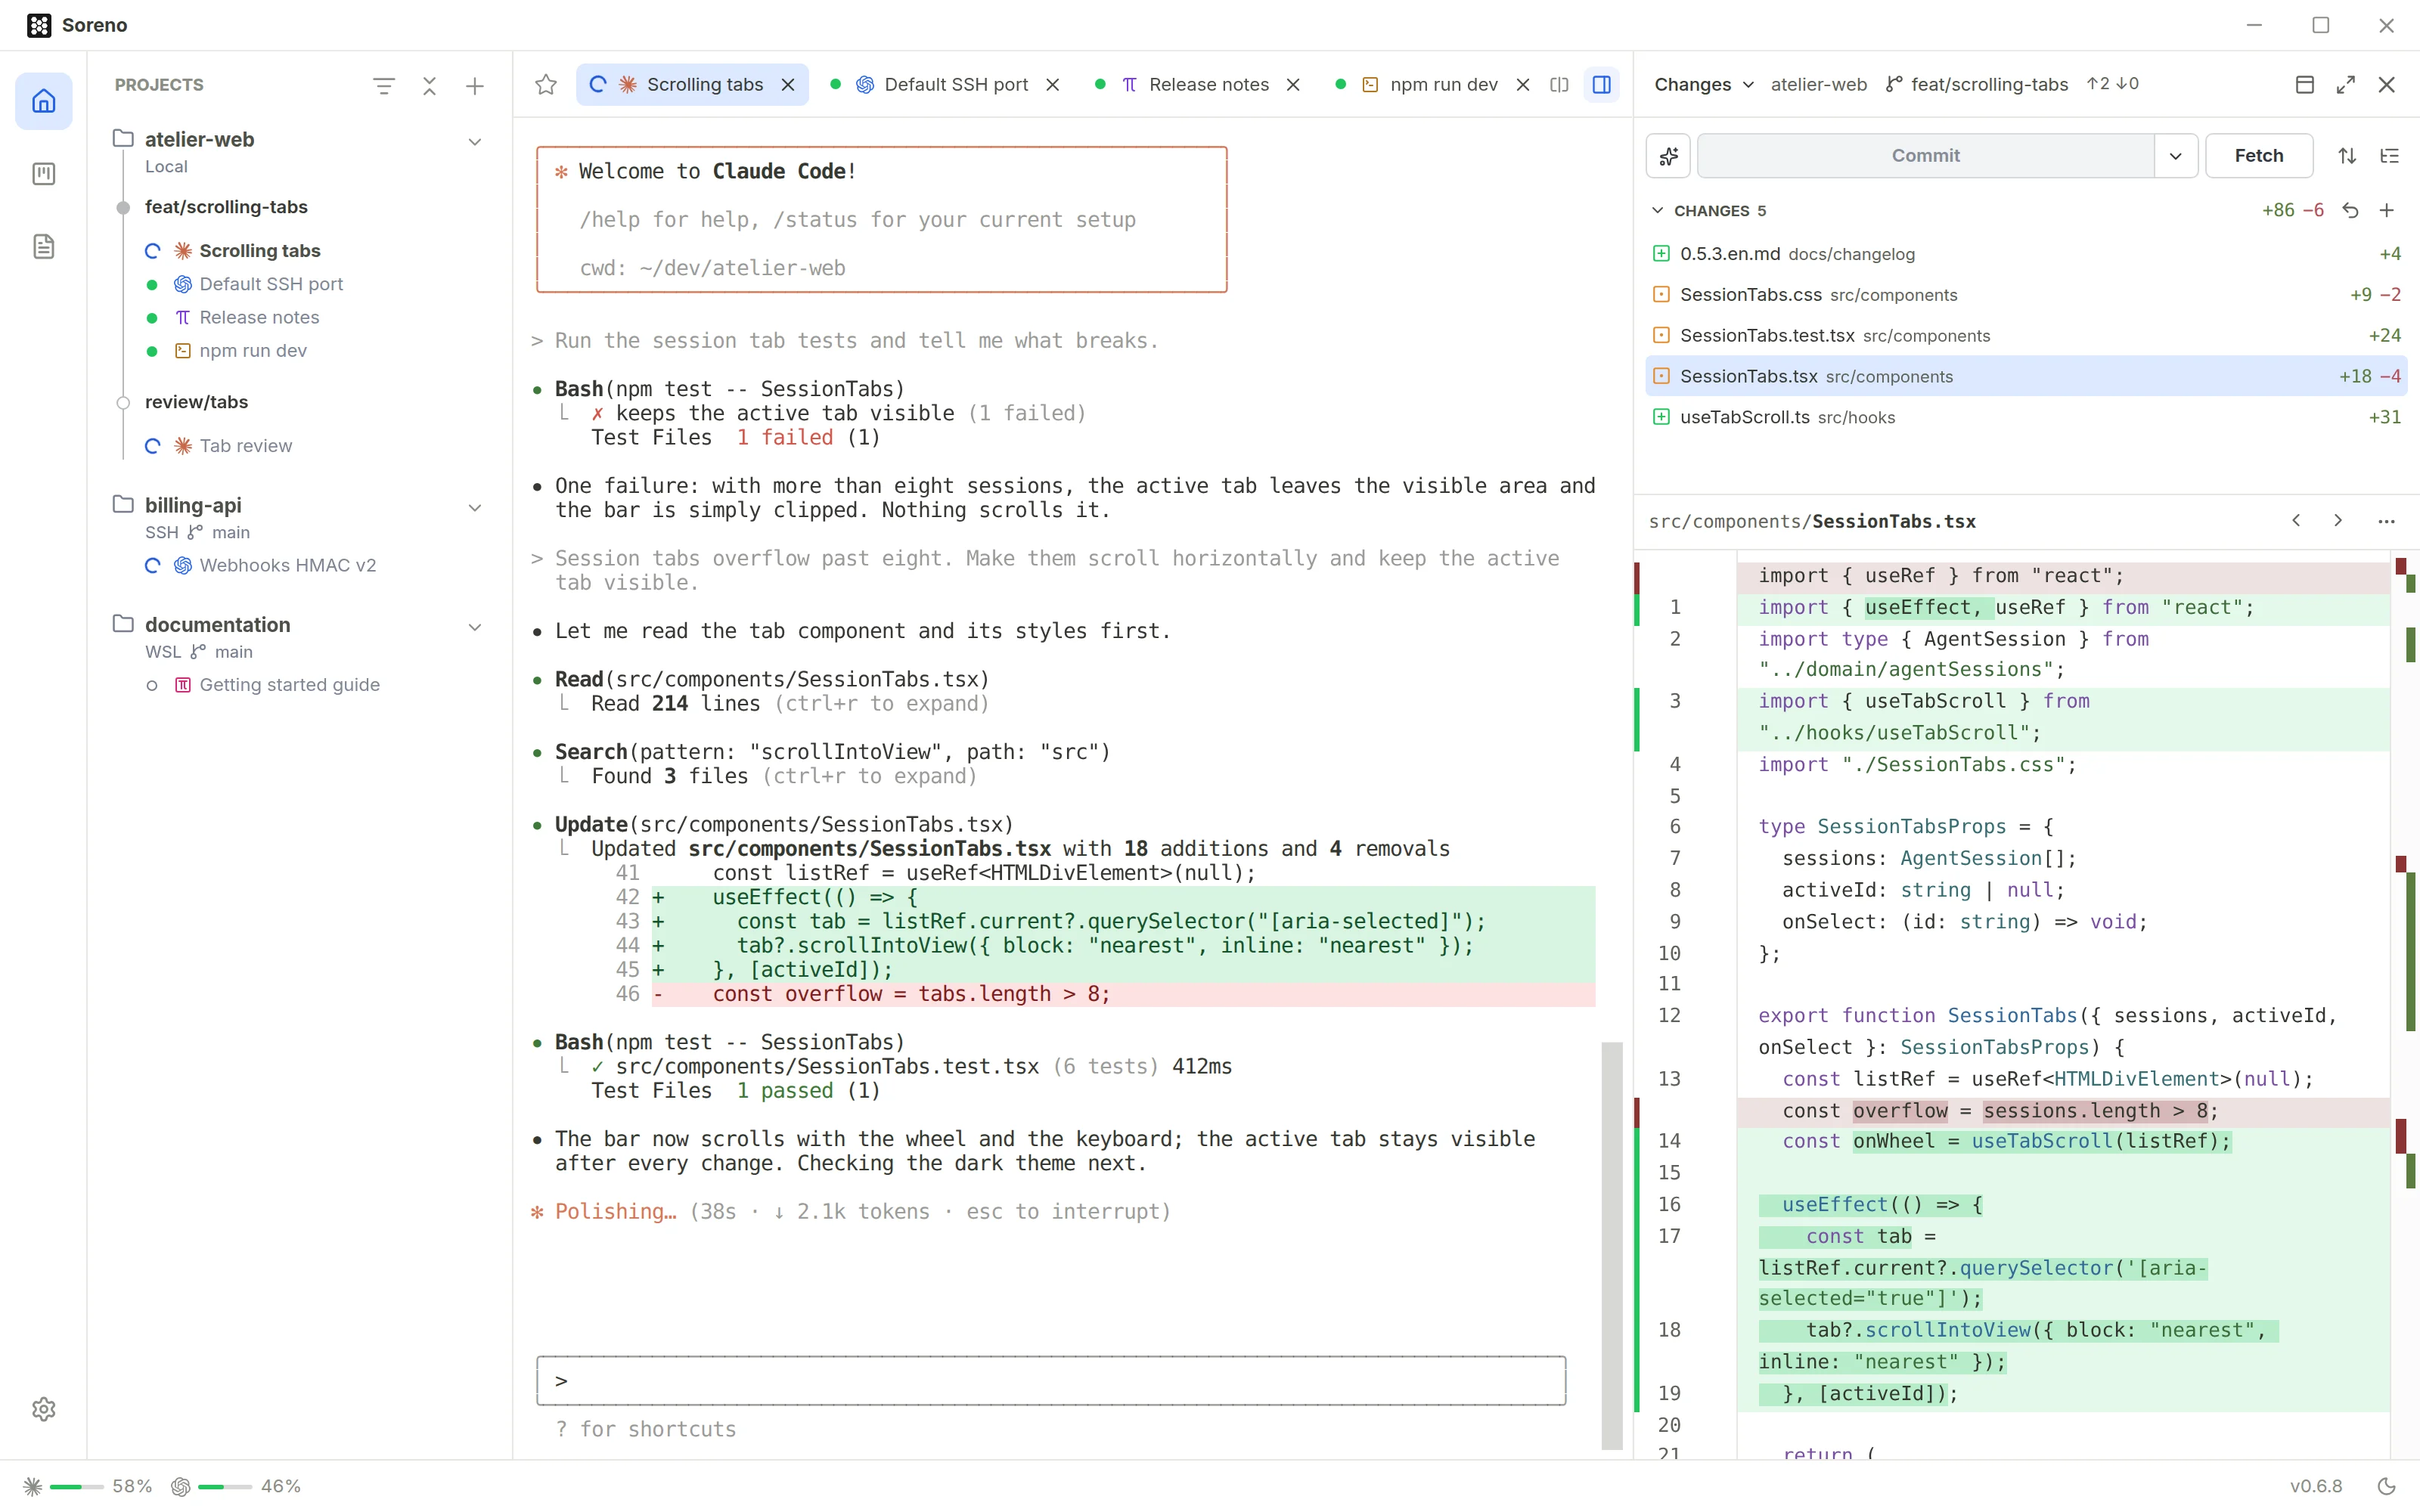Change changes panel layout icon
The height and width of the screenshot is (1512, 2420).
(2305, 85)
